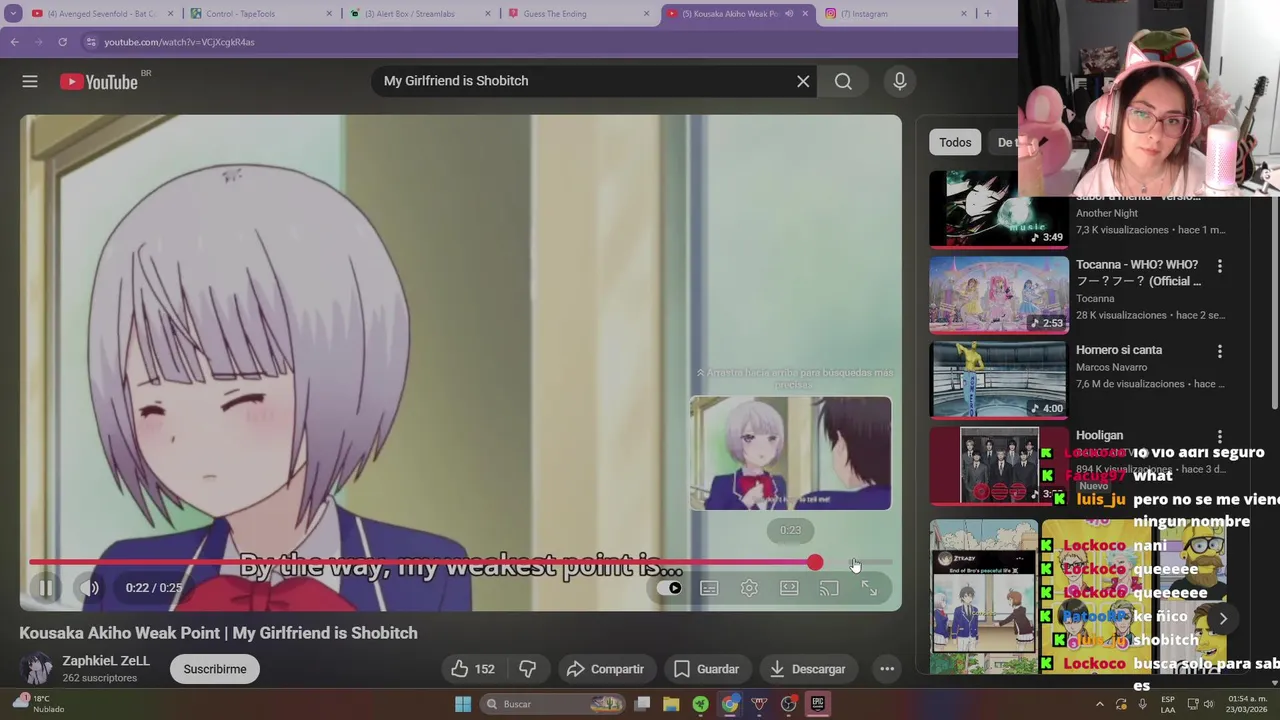Click the address bar URL
Image resolution: width=1280 pixels, height=720 pixels.
coord(179,42)
